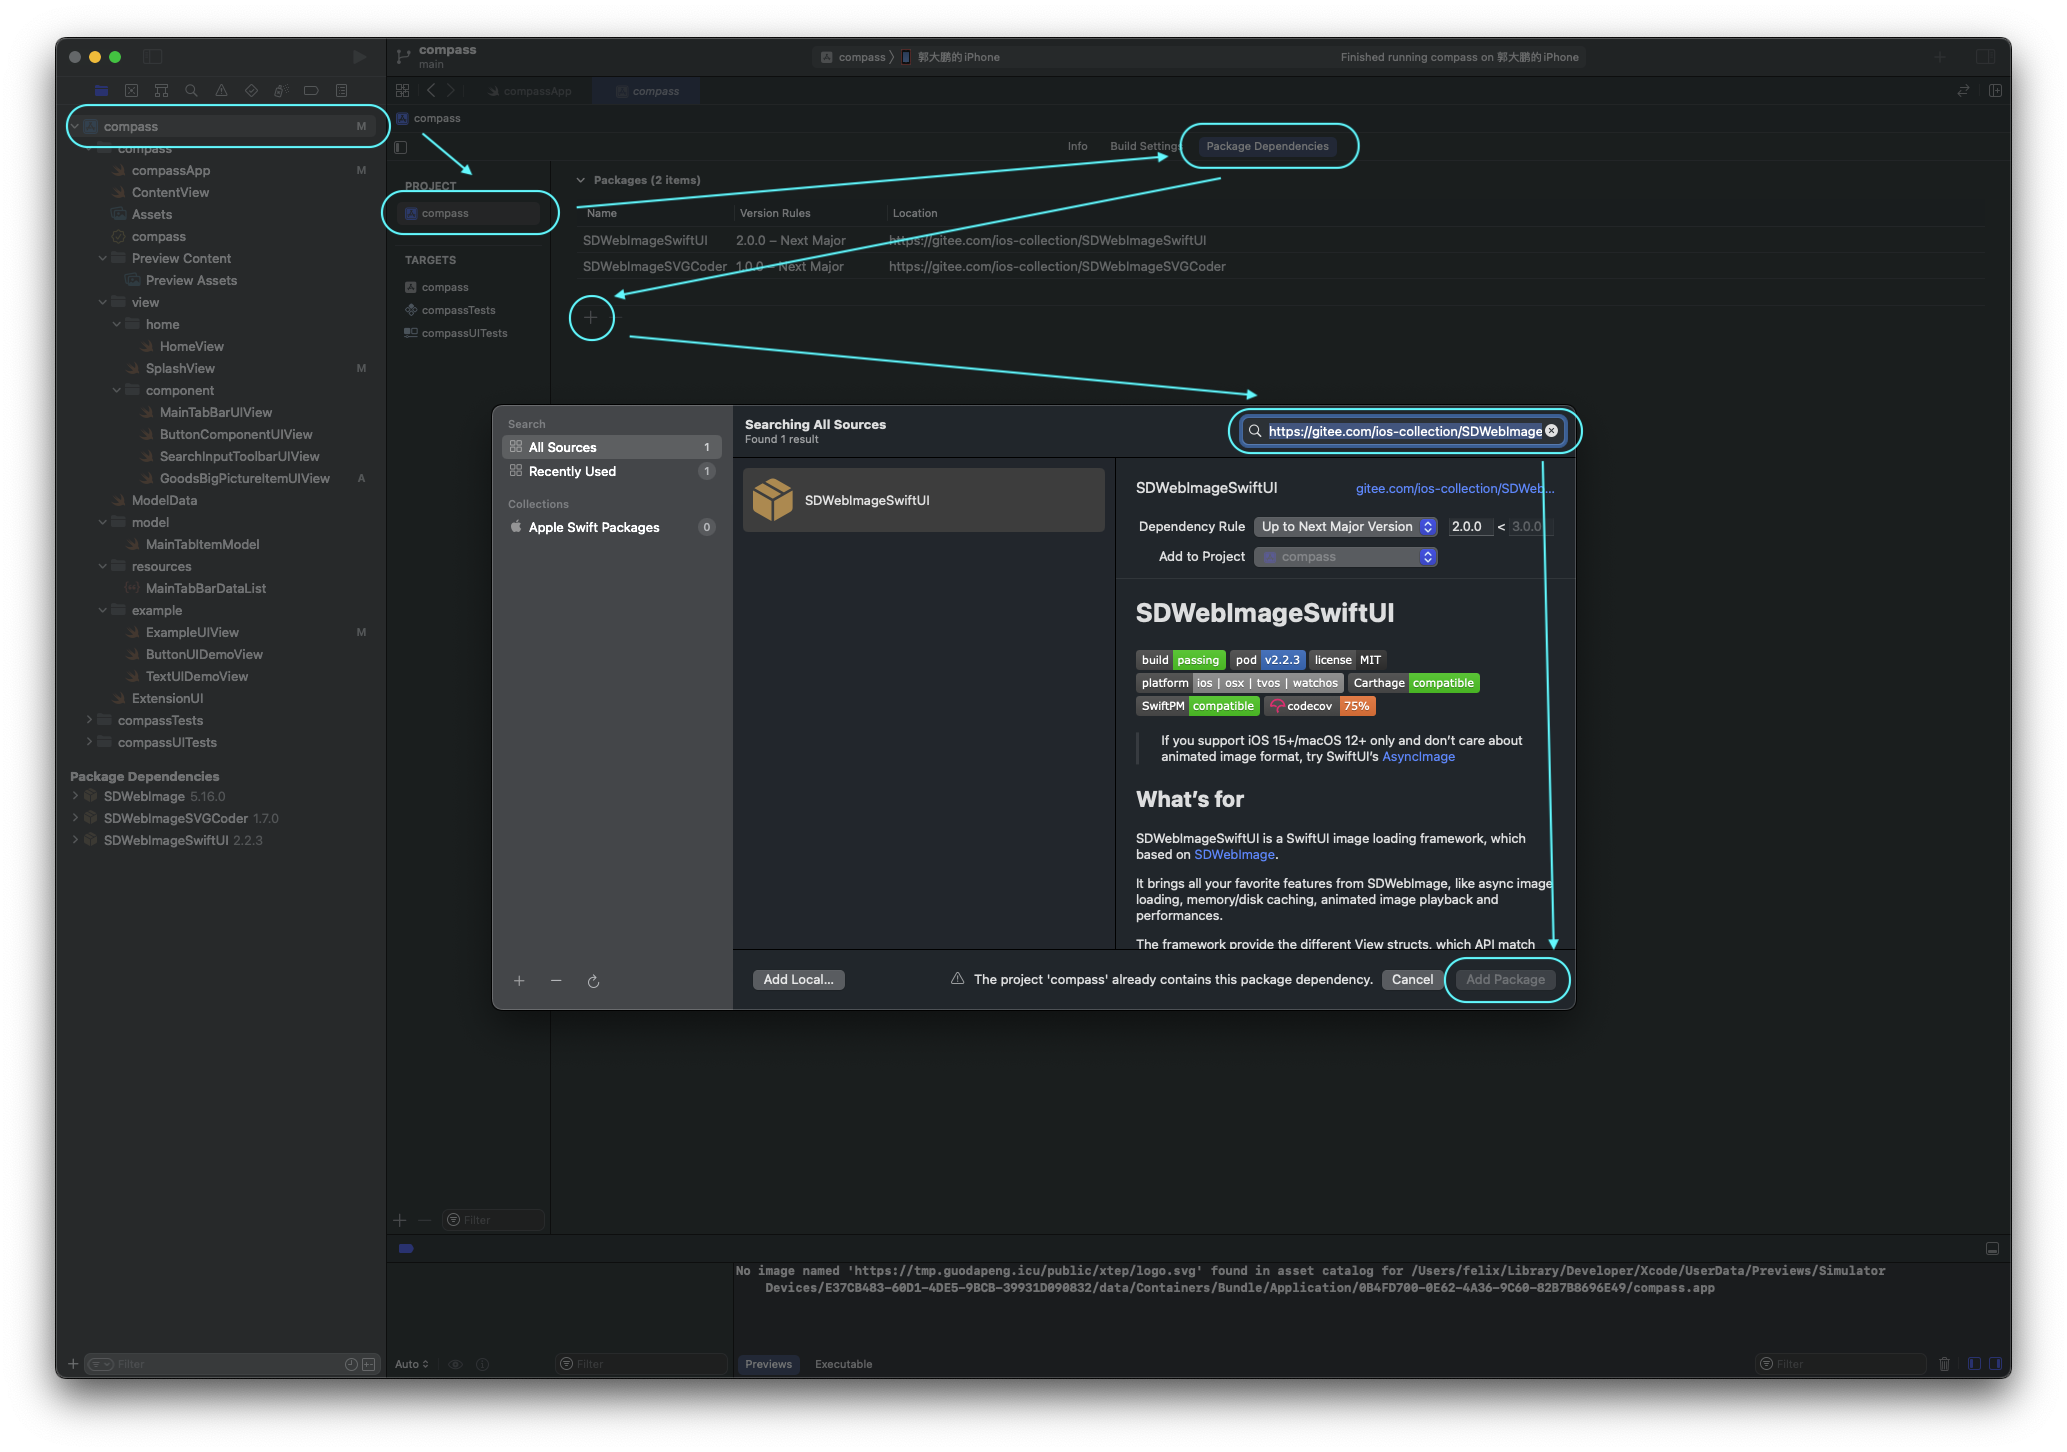This screenshot has width=2067, height=1452.
Task: Clear the package URL search field
Action: [1551, 431]
